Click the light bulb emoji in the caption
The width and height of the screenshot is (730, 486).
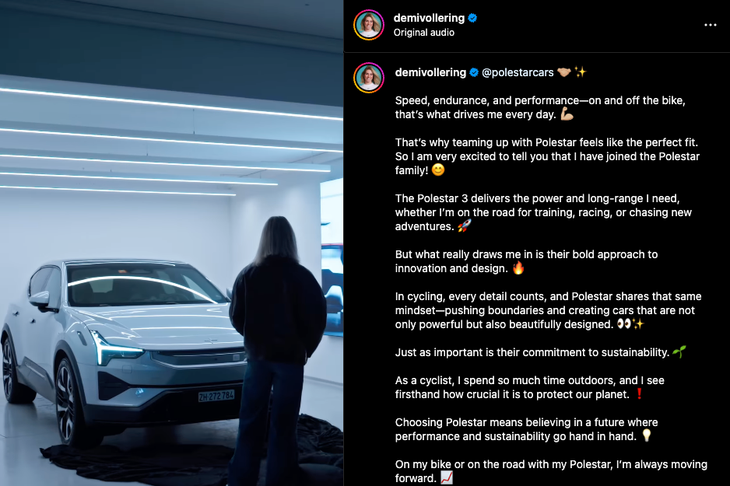click(647, 436)
